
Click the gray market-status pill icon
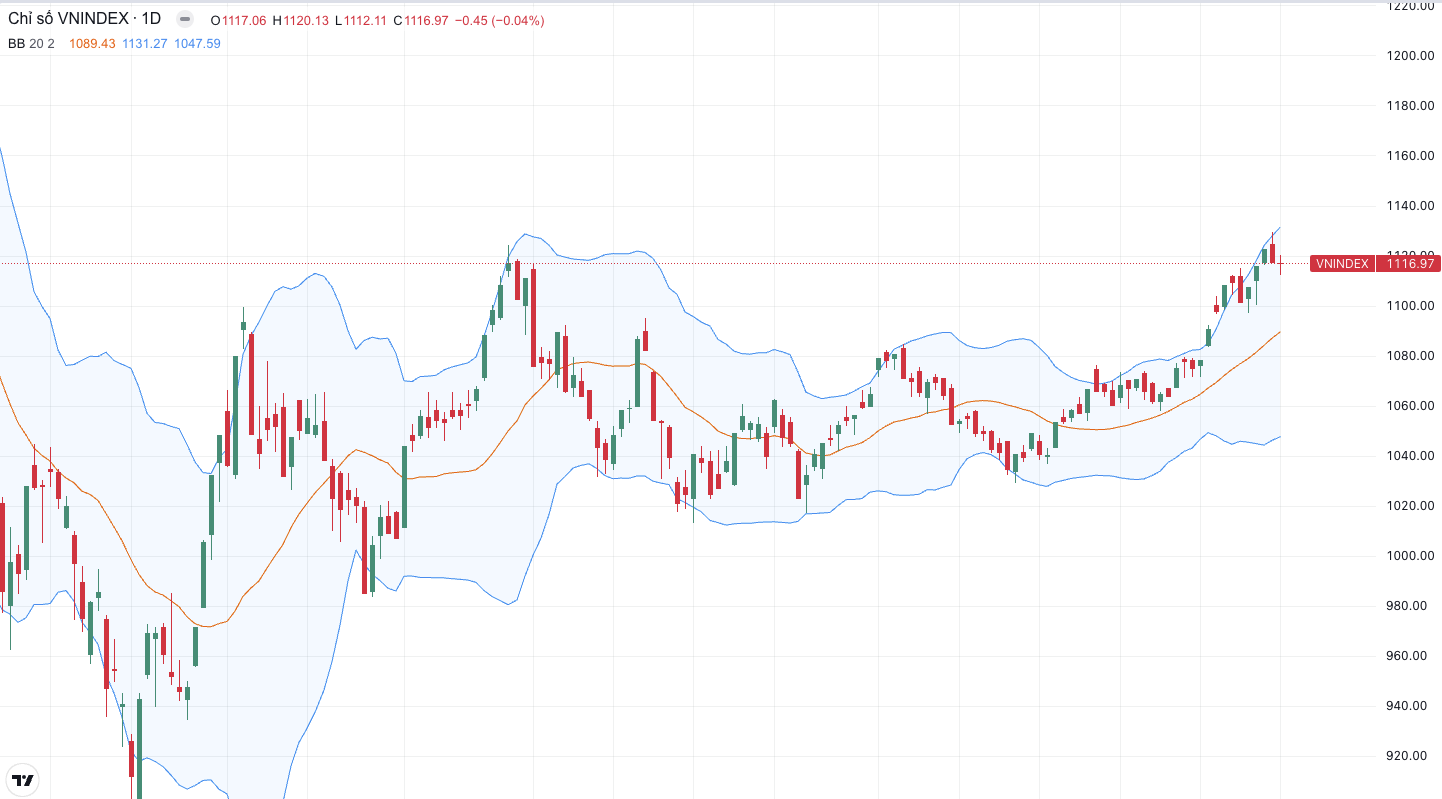coord(185,19)
